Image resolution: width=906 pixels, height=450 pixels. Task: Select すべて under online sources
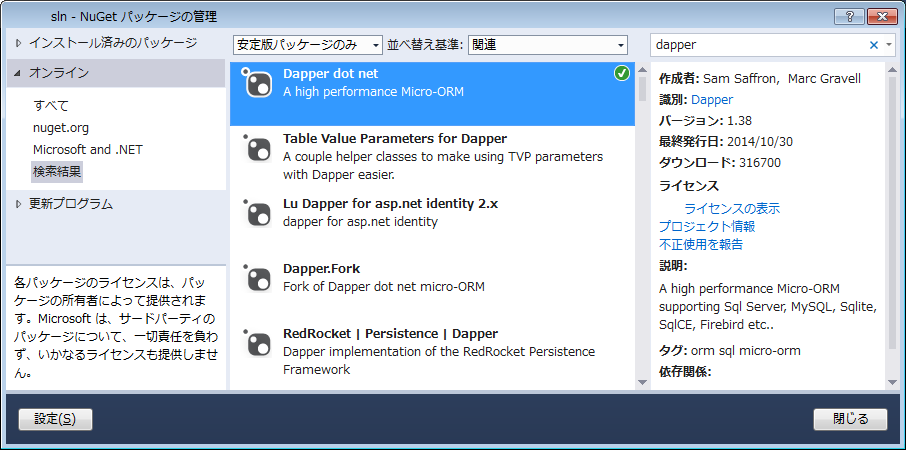[x=51, y=105]
